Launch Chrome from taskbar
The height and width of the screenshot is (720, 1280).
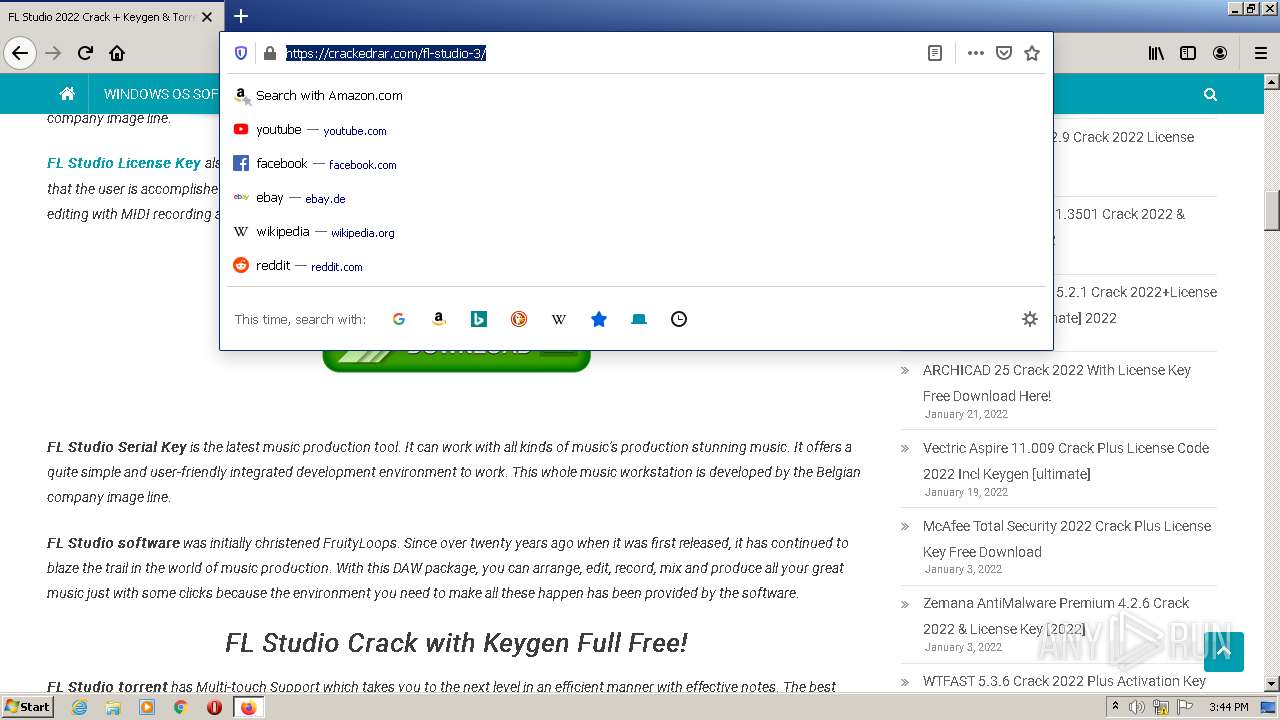pyautogui.click(x=180, y=707)
